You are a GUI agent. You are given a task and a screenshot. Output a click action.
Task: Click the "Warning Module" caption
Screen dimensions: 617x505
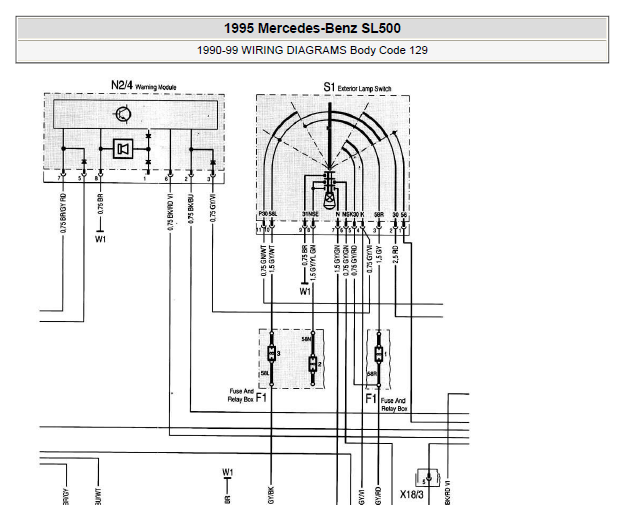[x=156, y=87]
